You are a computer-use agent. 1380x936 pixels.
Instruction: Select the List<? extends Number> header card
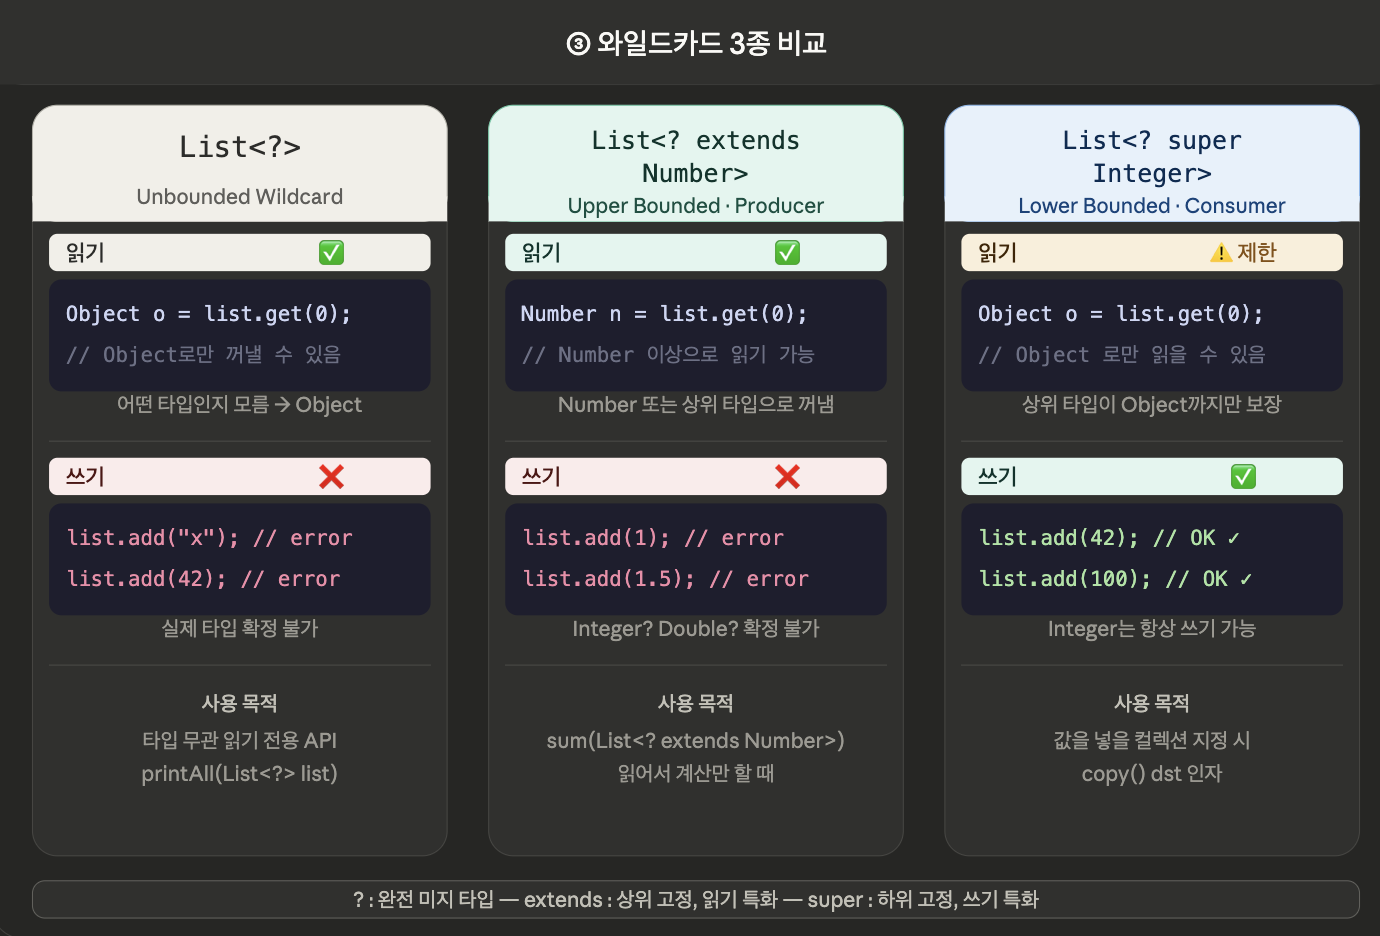pyautogui.click(x=696, y=164)
